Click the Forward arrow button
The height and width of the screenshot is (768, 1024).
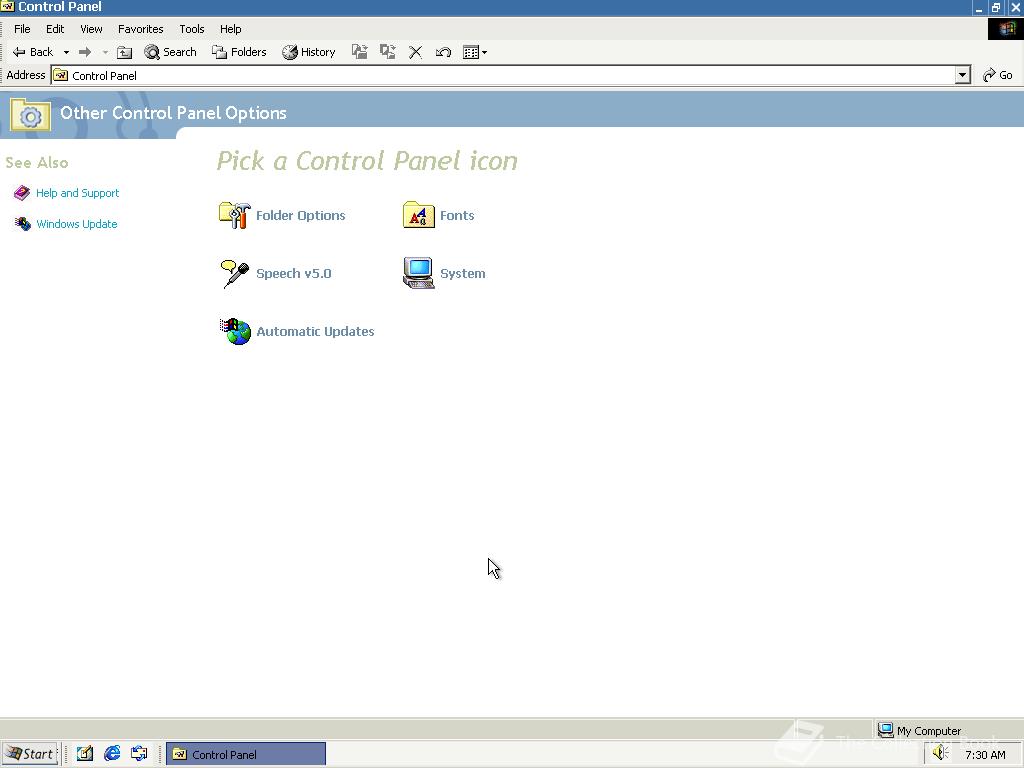tap(85, 52)
